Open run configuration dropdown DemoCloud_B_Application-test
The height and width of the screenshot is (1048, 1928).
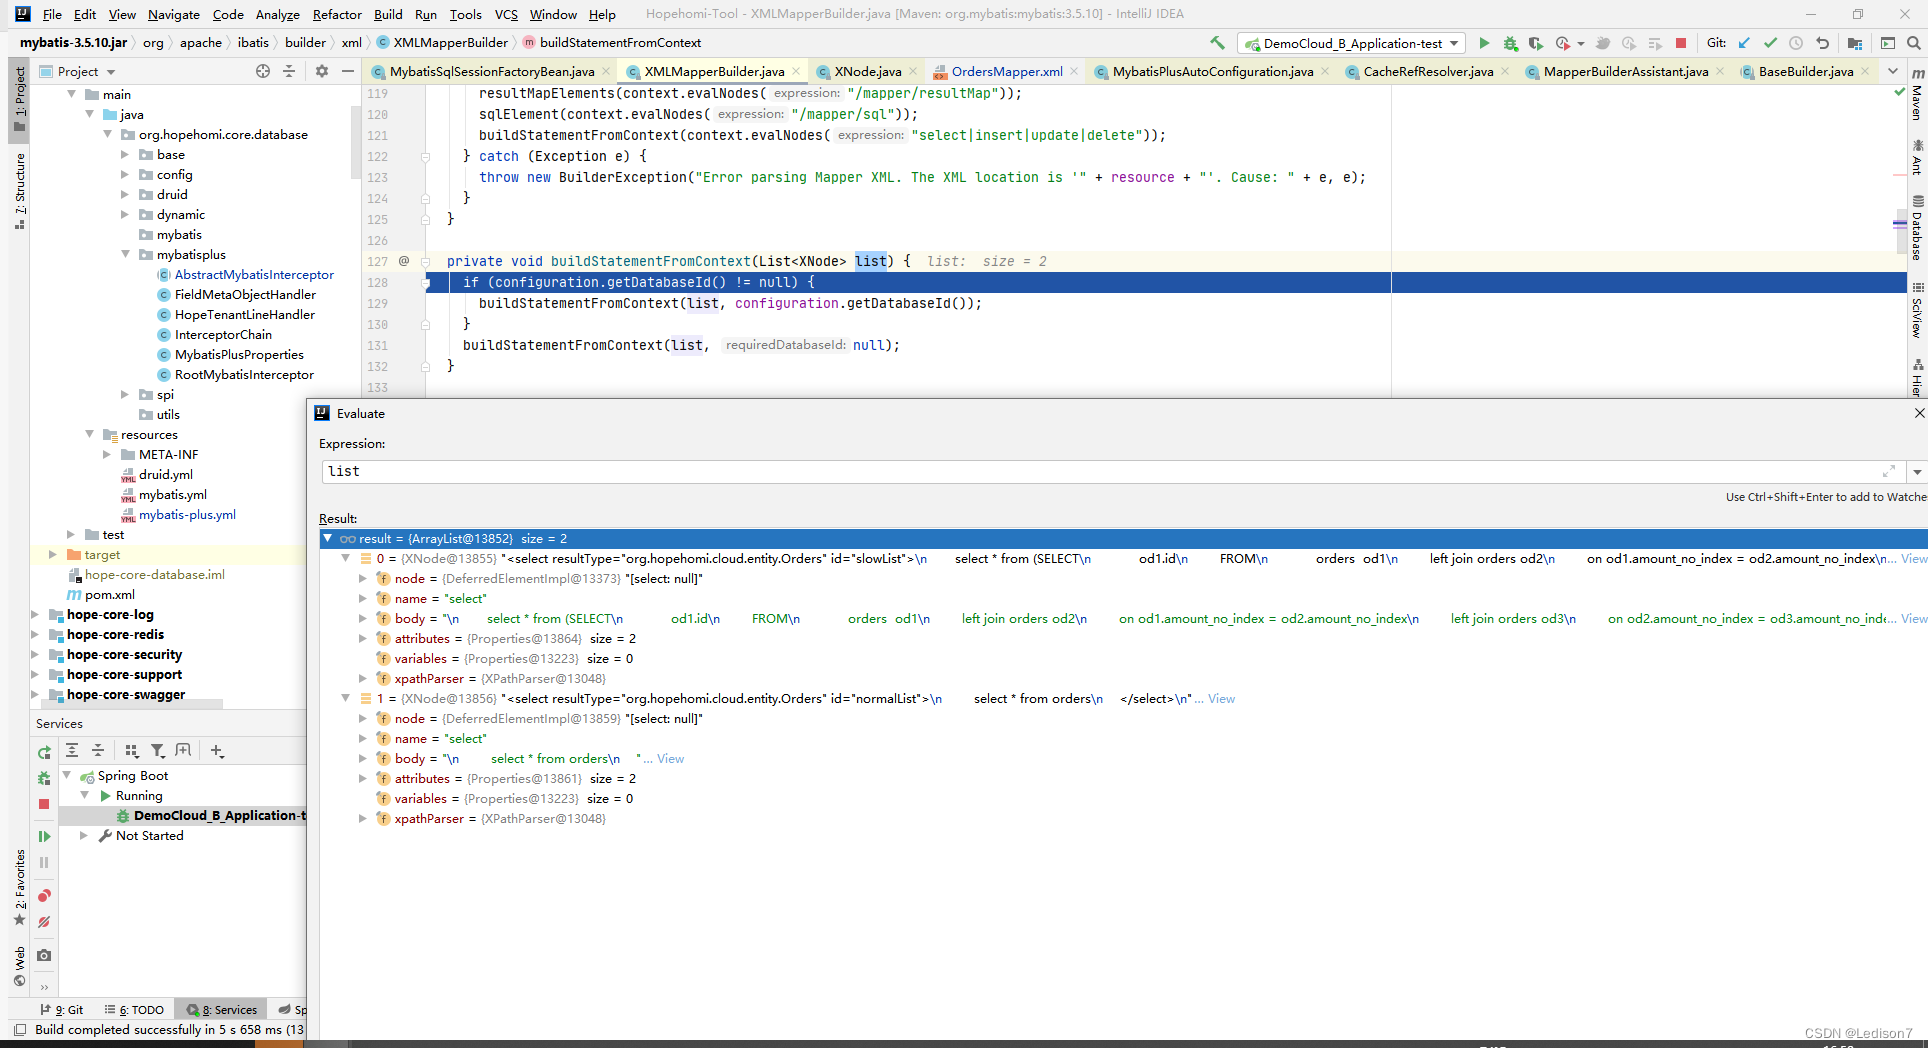tap(1352, 43)
